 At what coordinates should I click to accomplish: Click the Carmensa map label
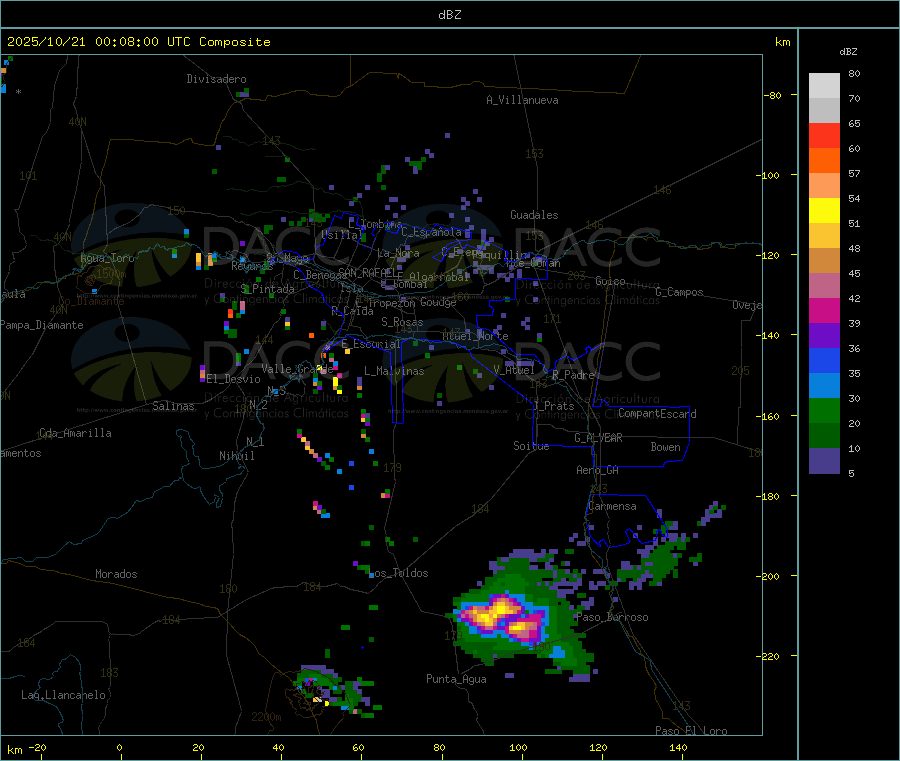pyautogui.click(x=612, y=506)
